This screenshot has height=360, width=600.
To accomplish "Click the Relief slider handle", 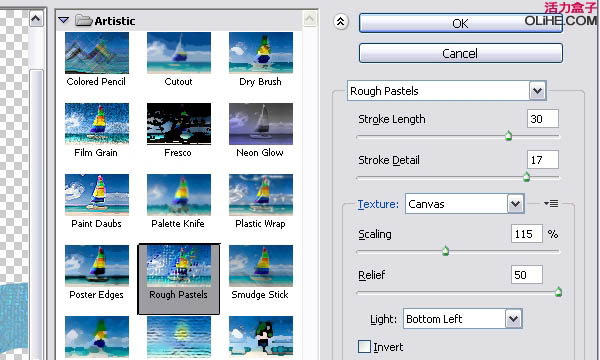I will [558, 292].
